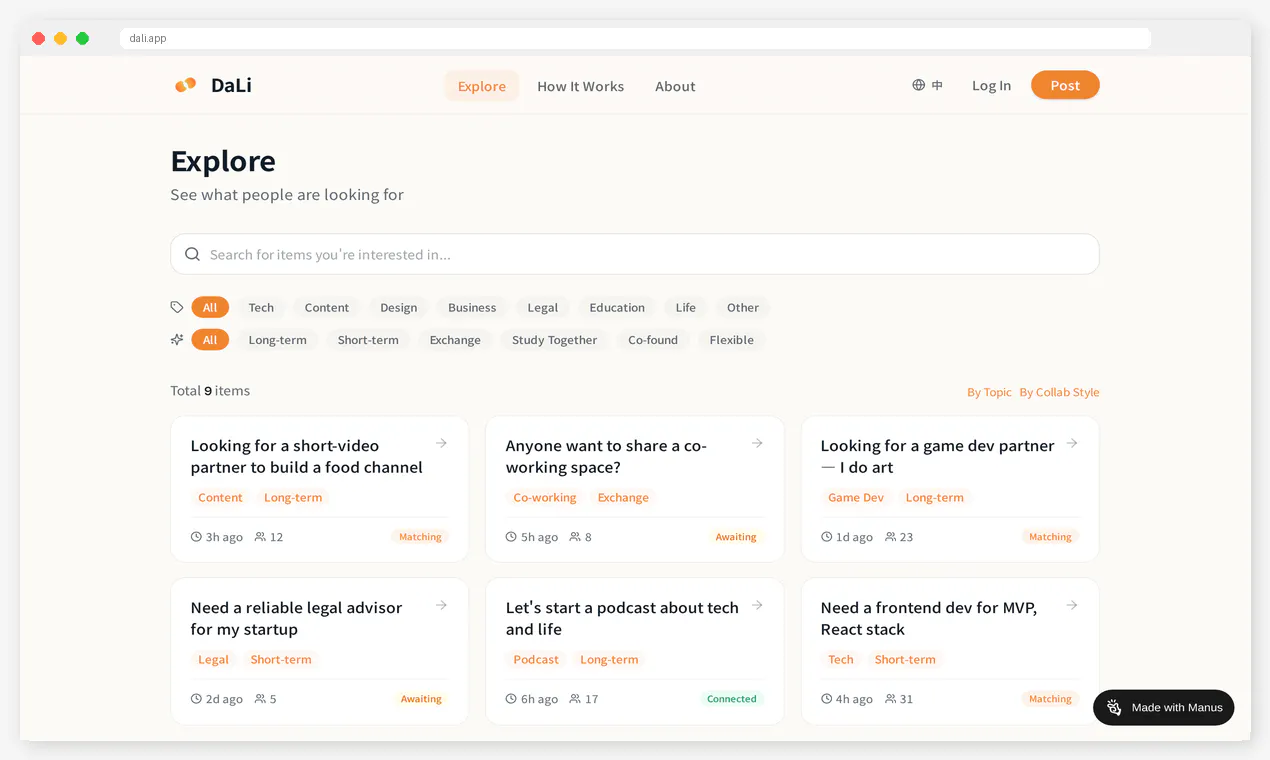Click the clock icon next to 1d ago
1270x760 pixels.
(x=826, y=537)
